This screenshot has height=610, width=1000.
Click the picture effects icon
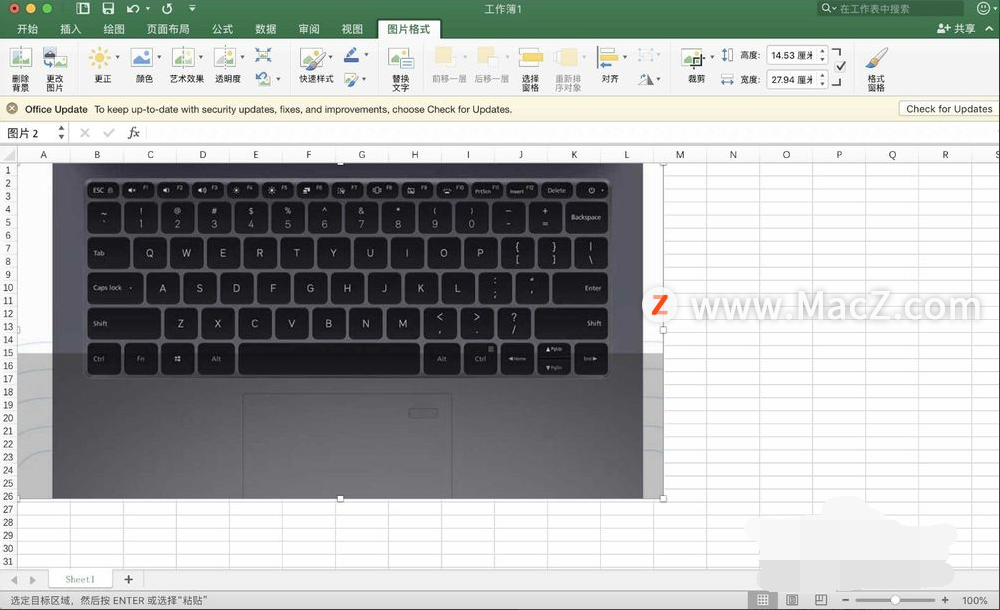click(x=351, y=79)
